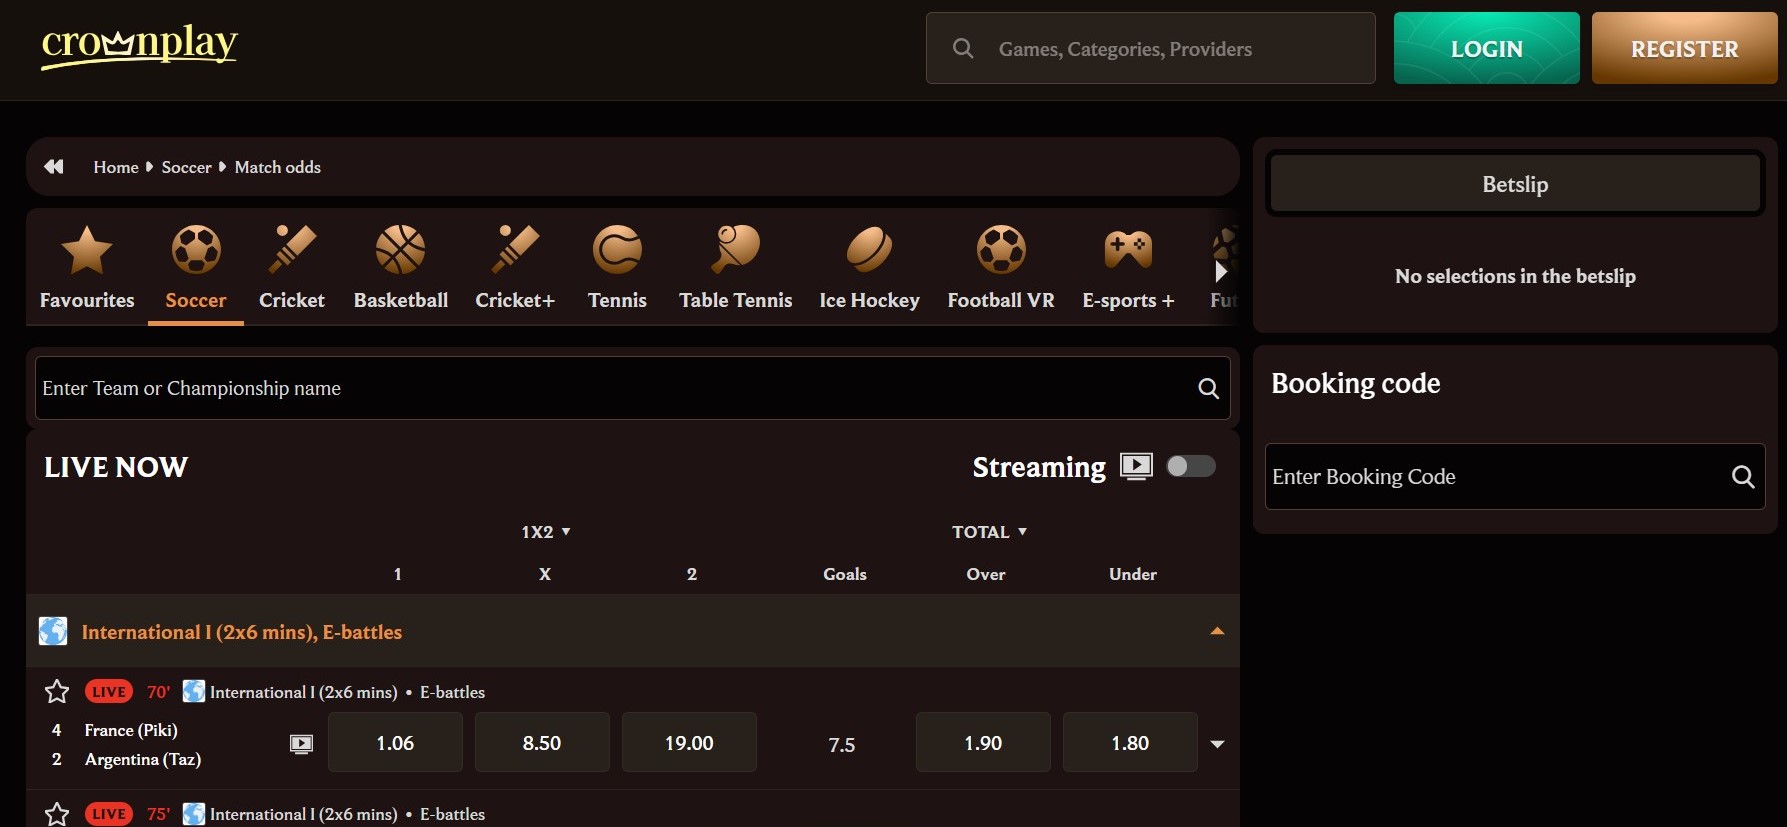This screenshot has width=1787, height=827.
Task: Open the Betslip tab
Action: click(x=1515, y=184)
